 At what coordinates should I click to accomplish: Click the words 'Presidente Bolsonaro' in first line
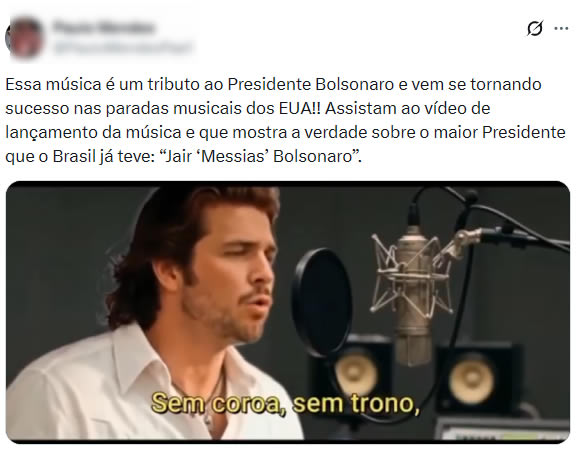[x=310, y=84]
